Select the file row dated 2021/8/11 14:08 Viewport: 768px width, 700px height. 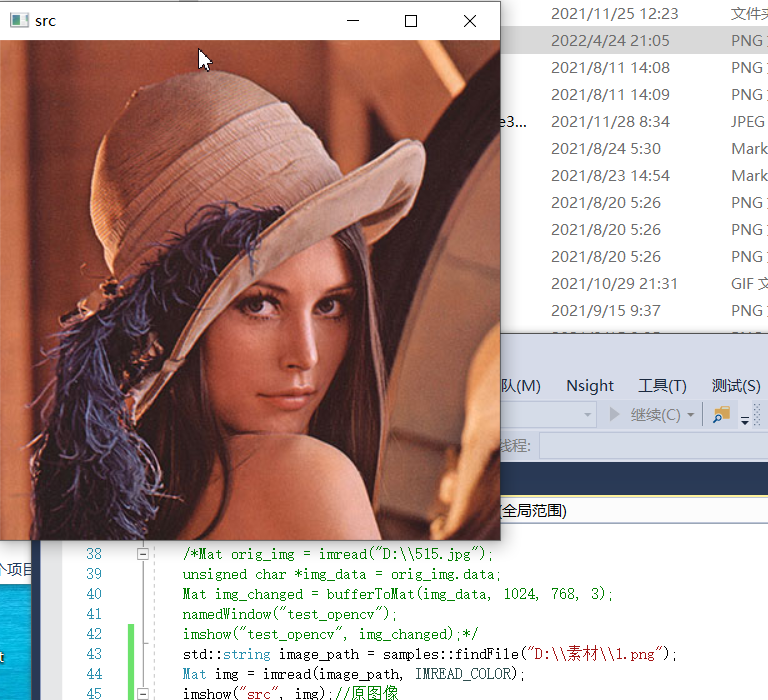click(x=634, y=67)
